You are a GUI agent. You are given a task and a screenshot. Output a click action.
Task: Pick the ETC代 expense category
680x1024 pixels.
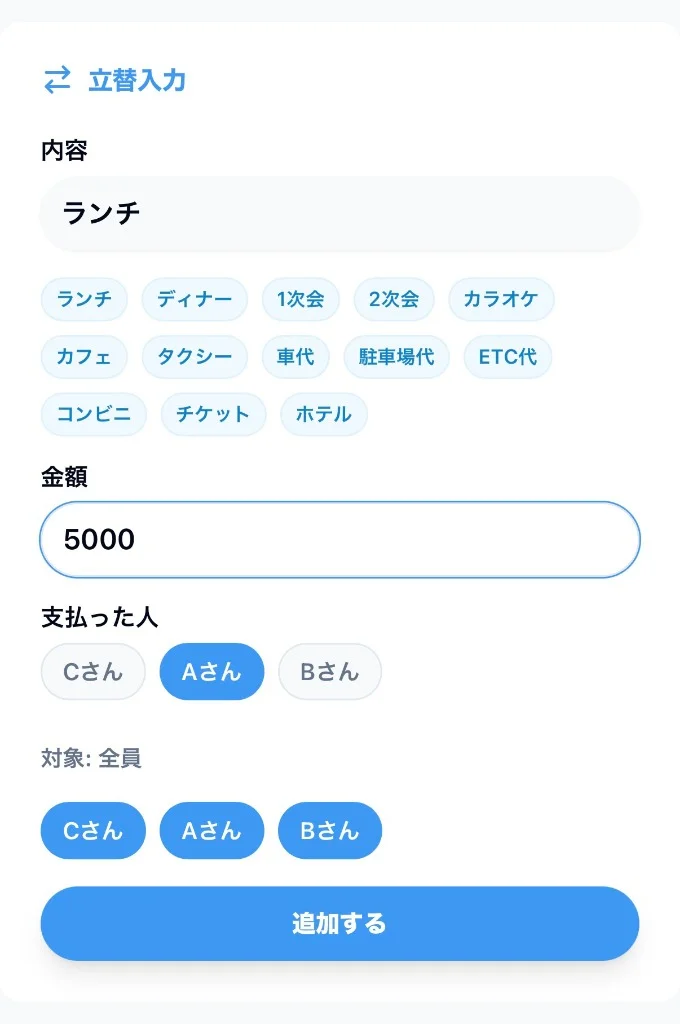coord(507,357)
